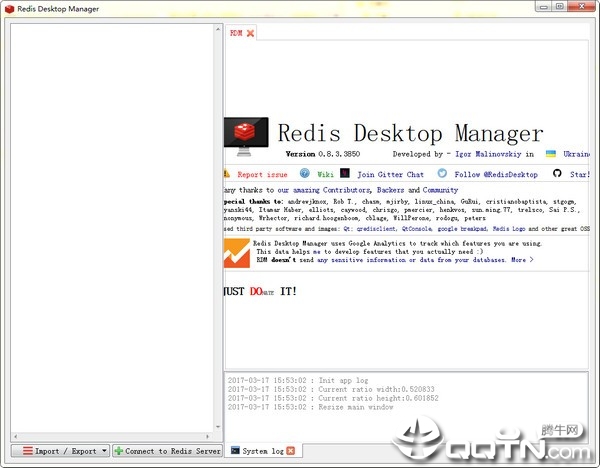The width and height of the screenshot is (600, 468).
Task: Open the Redis Logo link
Action: click(509, 229)
